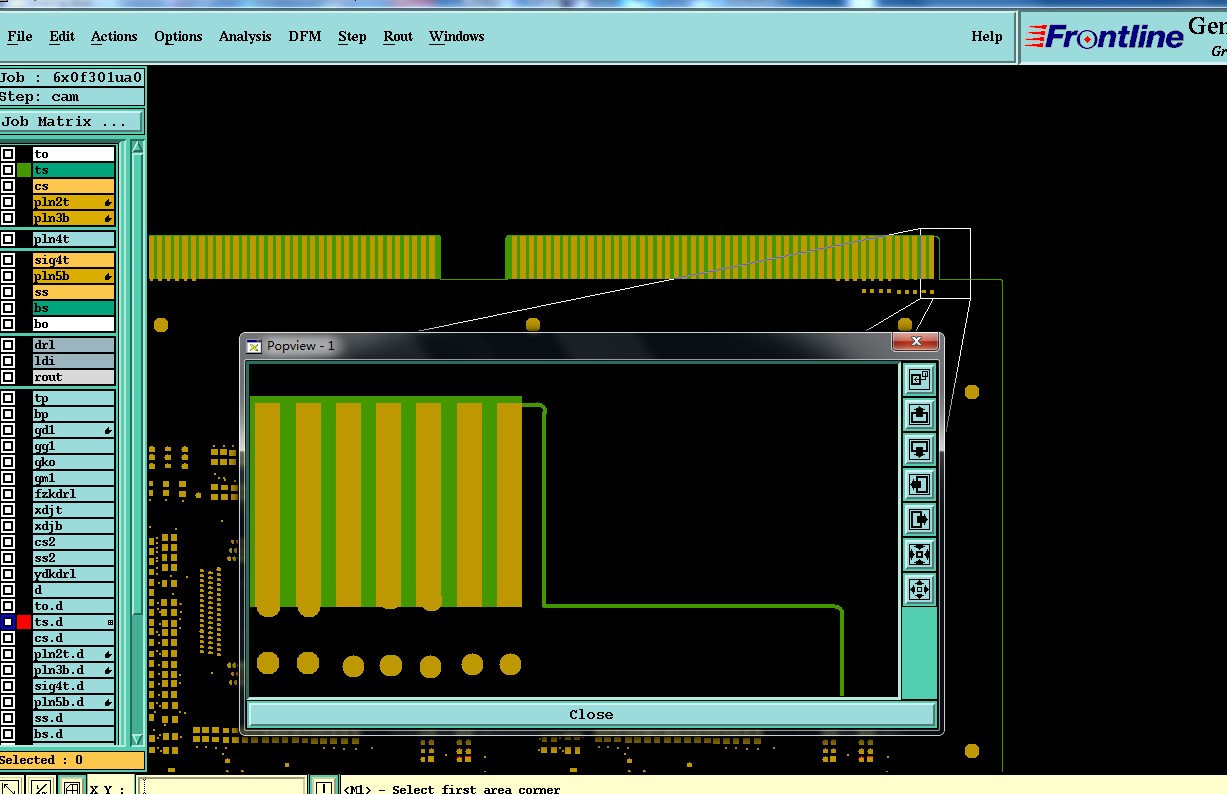Click the green color swatch of the ts layer
This screenshot has width=1227, height=794.
(24, 170)
